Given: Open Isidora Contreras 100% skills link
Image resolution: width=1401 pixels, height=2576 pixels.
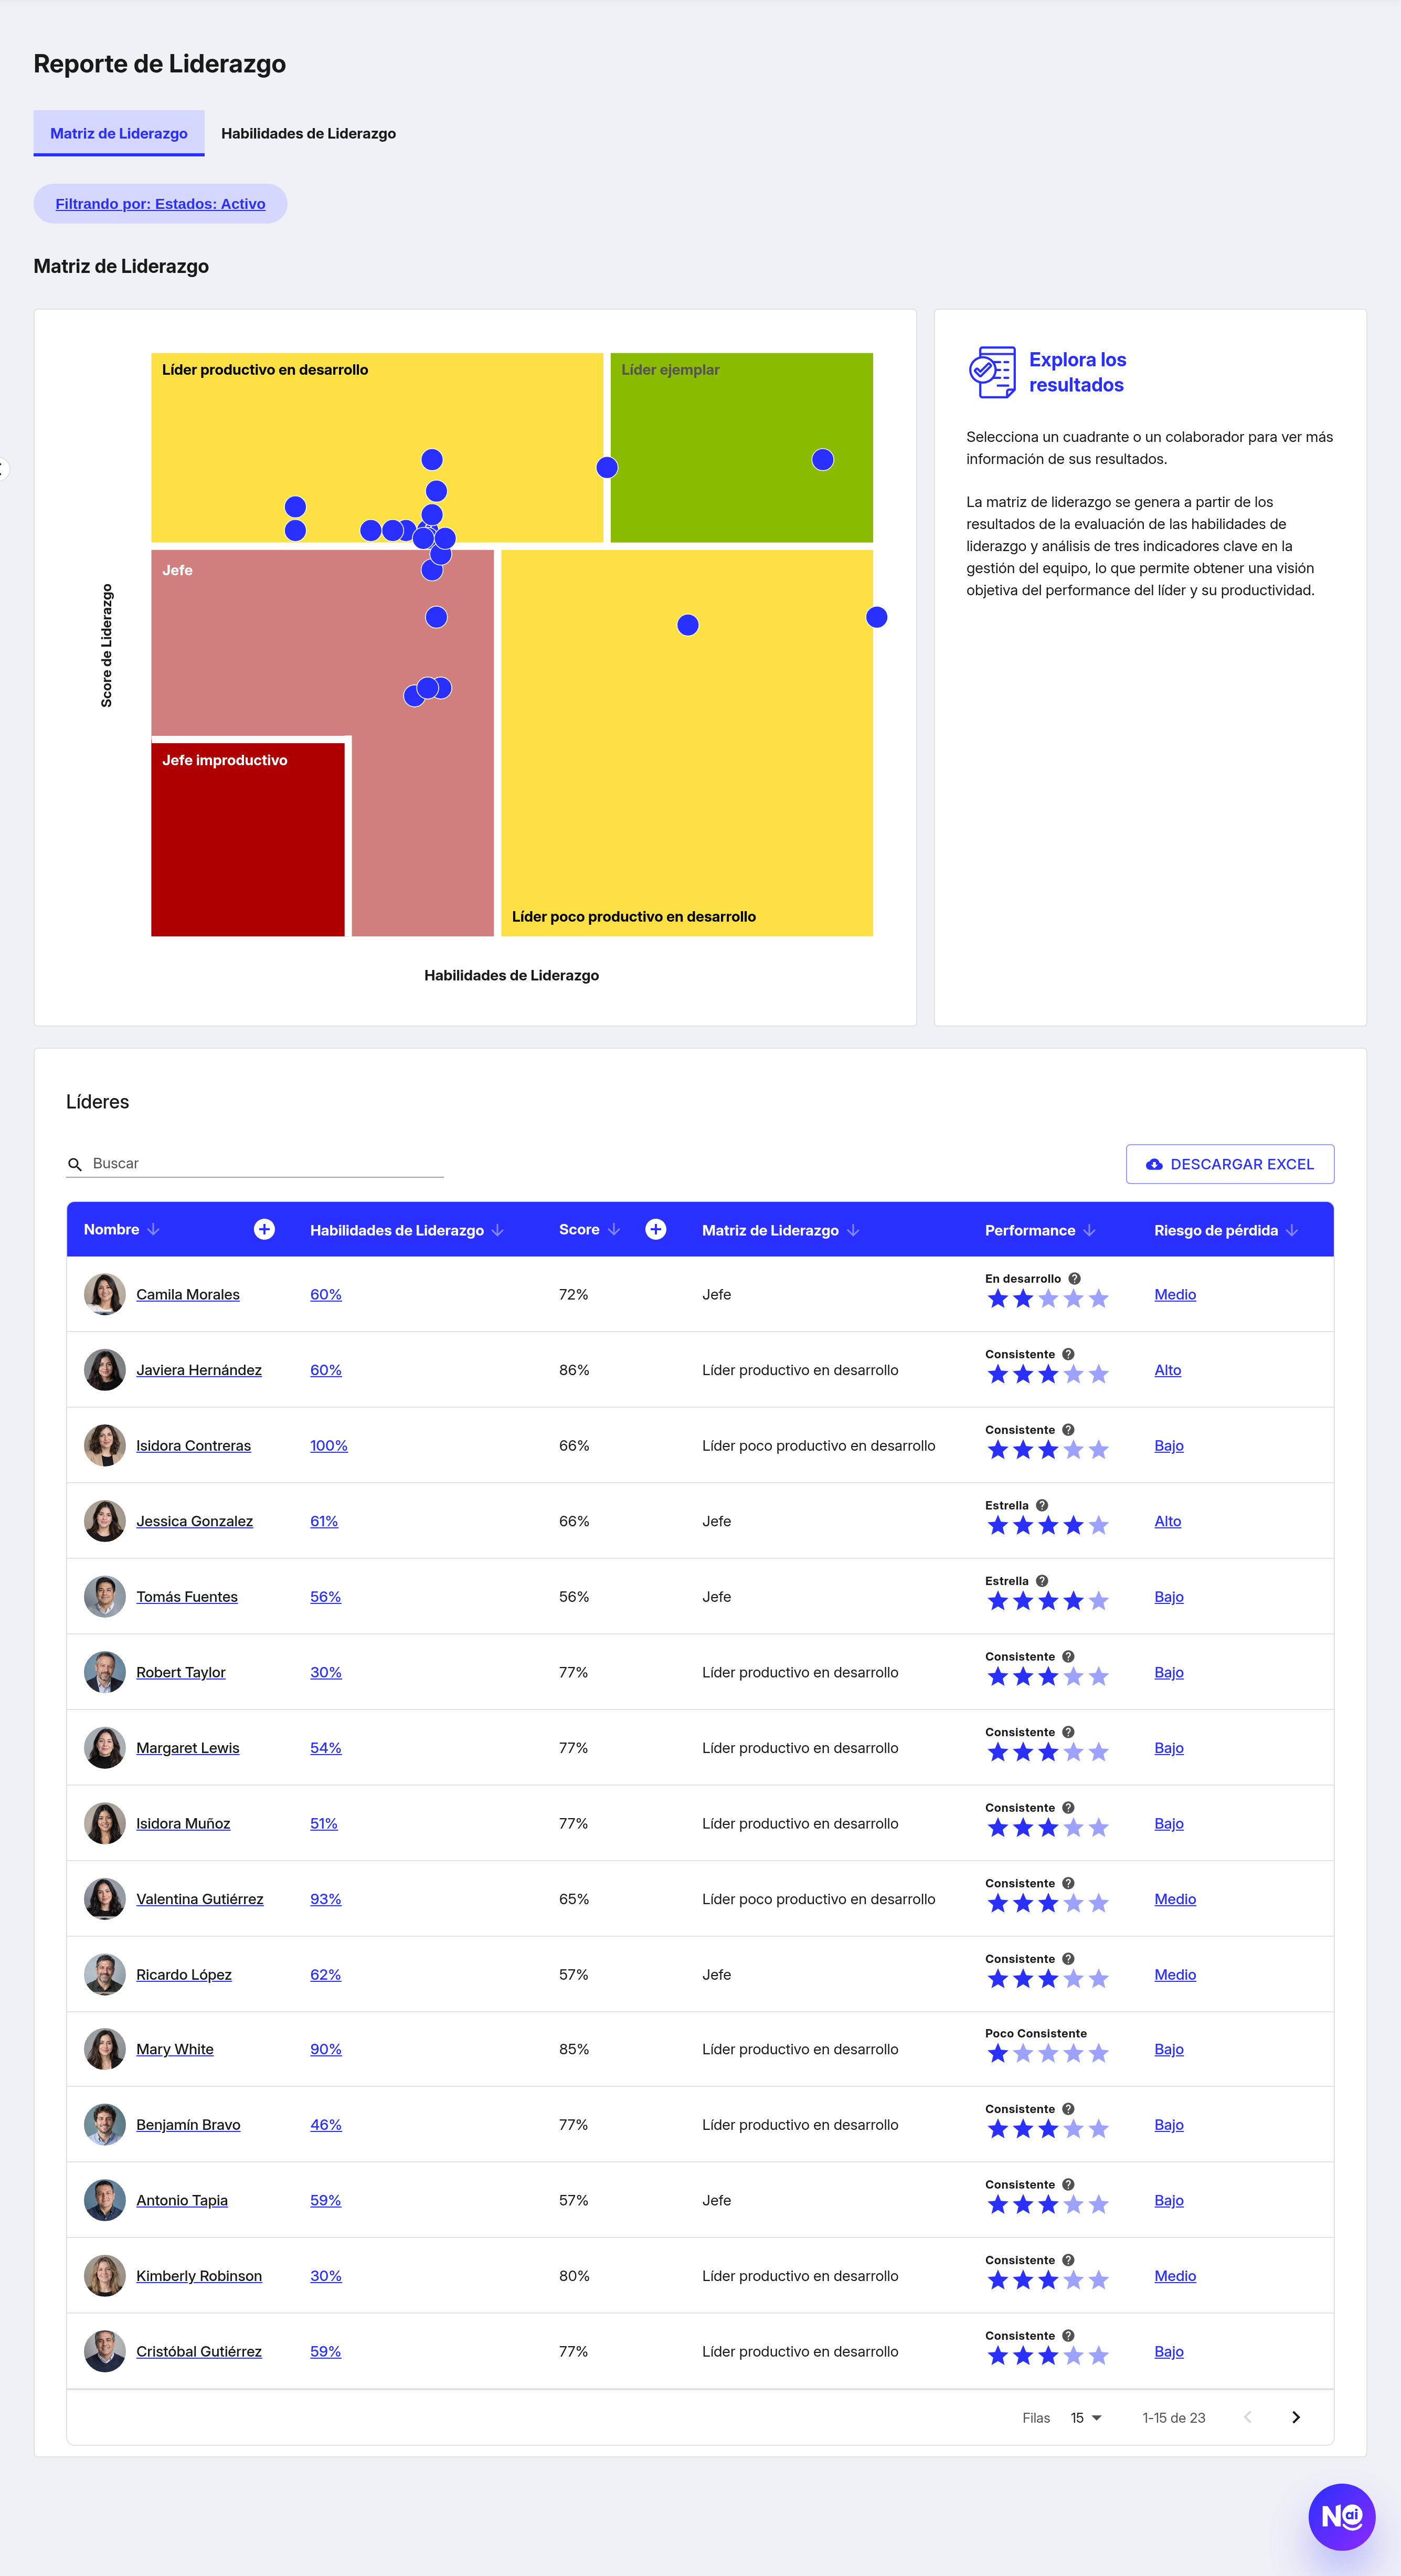Looking at the screenshot, I should [329, 1445].
